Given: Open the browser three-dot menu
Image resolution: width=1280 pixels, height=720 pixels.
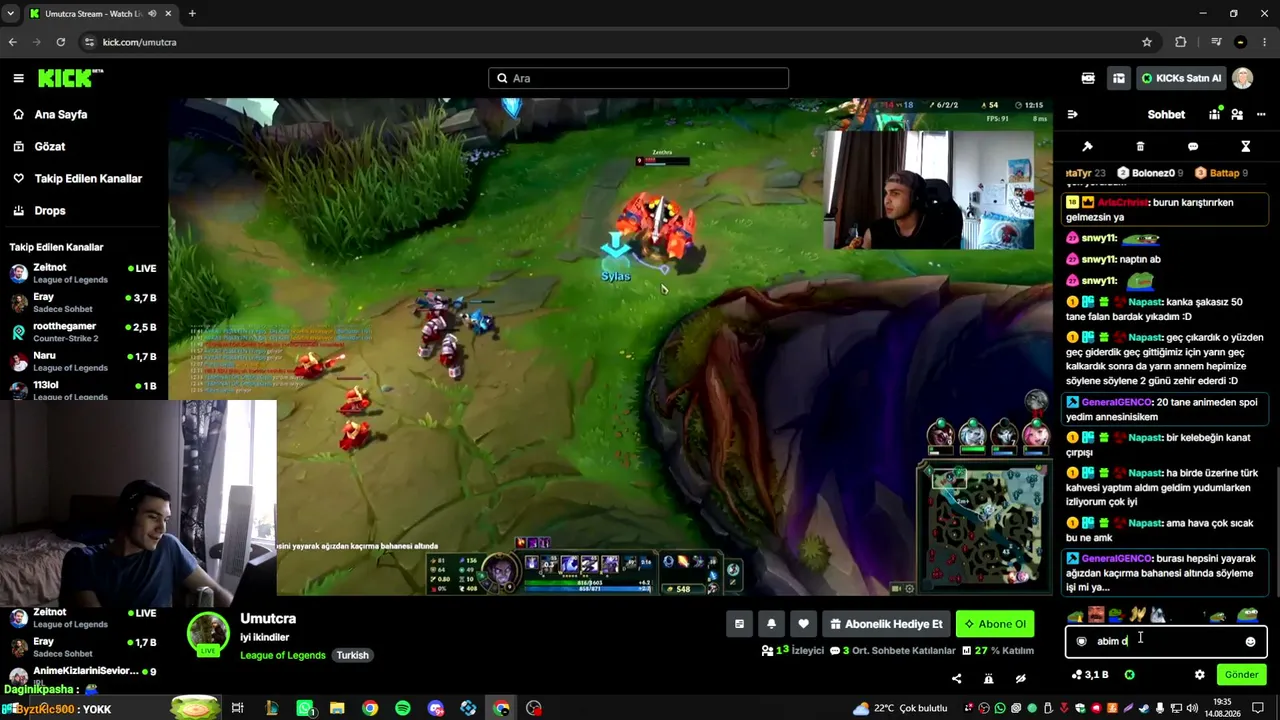Looking at the screenshot, I should tap(1265, 42).
